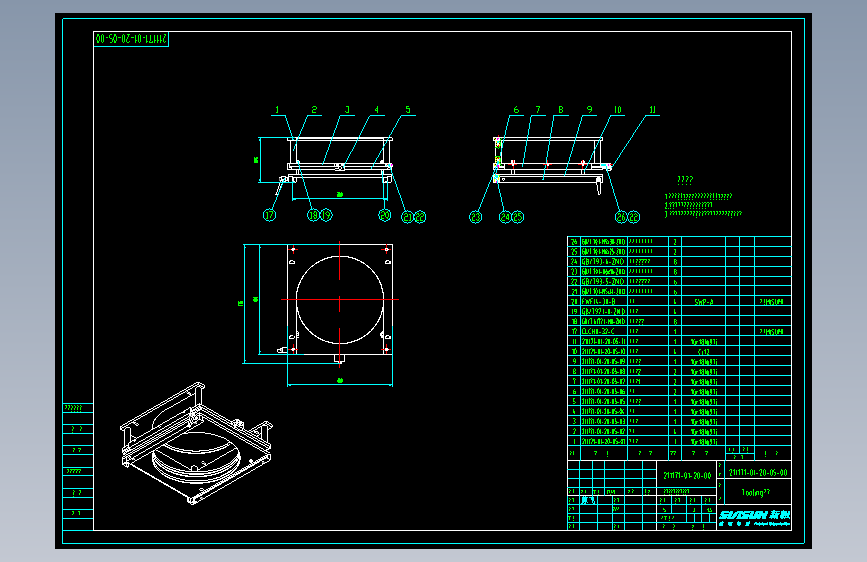Select the circled balloon 19

(x=326, y=215)
